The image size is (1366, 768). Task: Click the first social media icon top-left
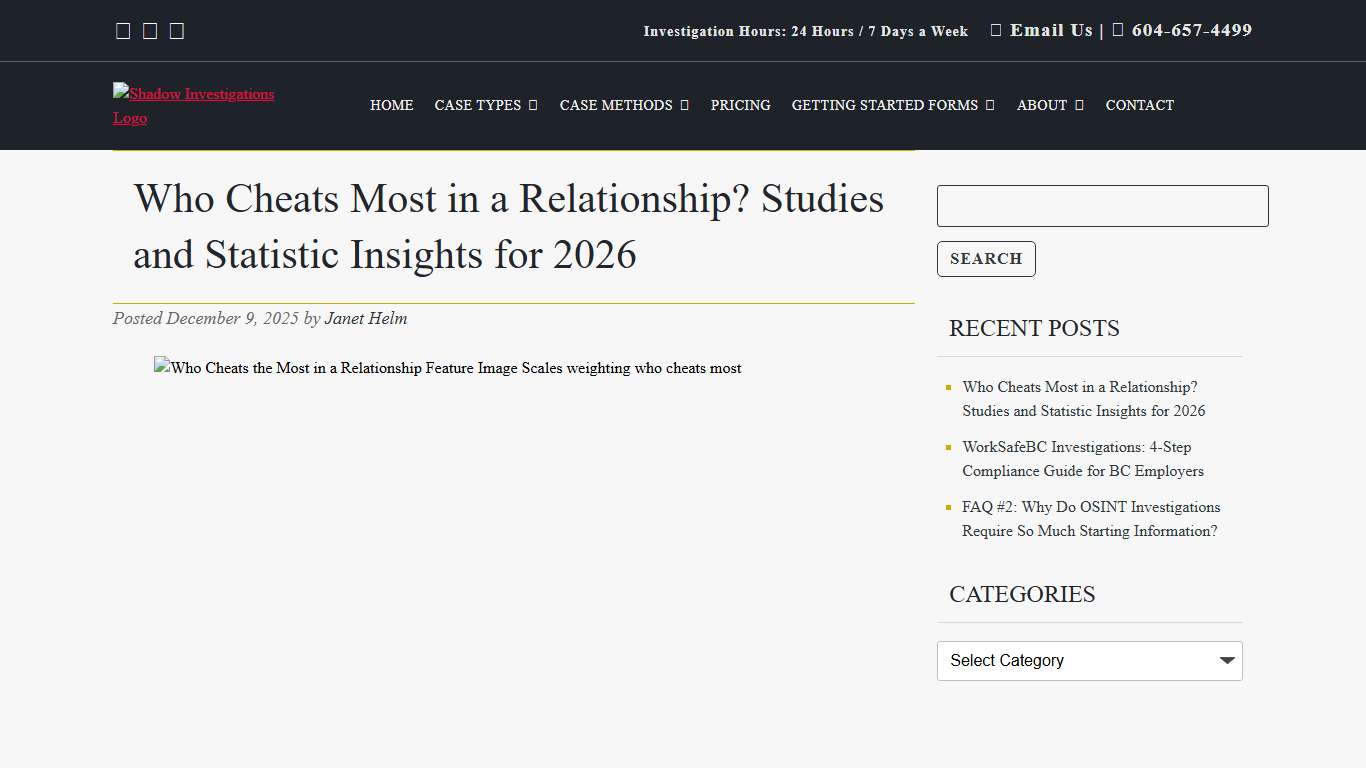[x=123, y=30]
